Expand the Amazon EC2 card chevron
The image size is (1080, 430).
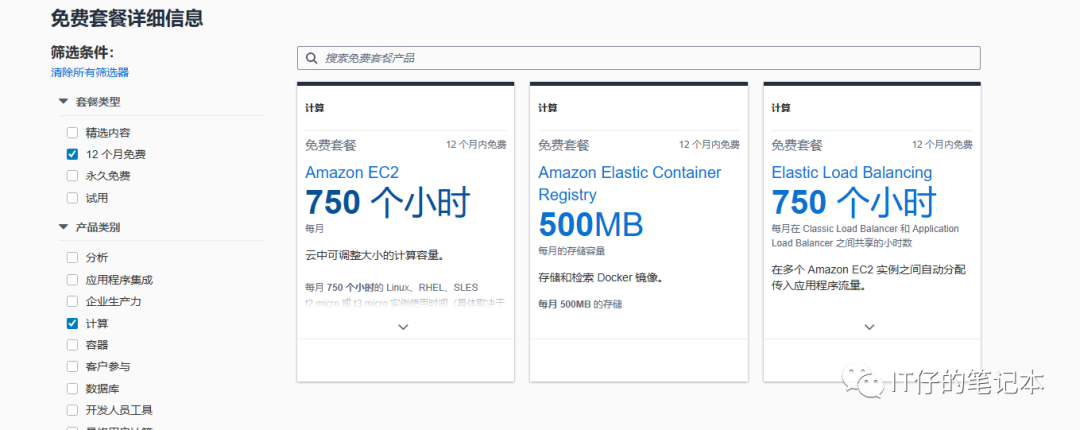(x=404, y=327)
